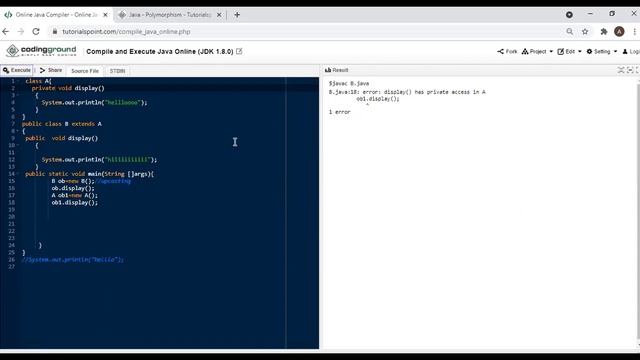
Task: Click the Share arrow icon
Action: [x=42, y=70]
